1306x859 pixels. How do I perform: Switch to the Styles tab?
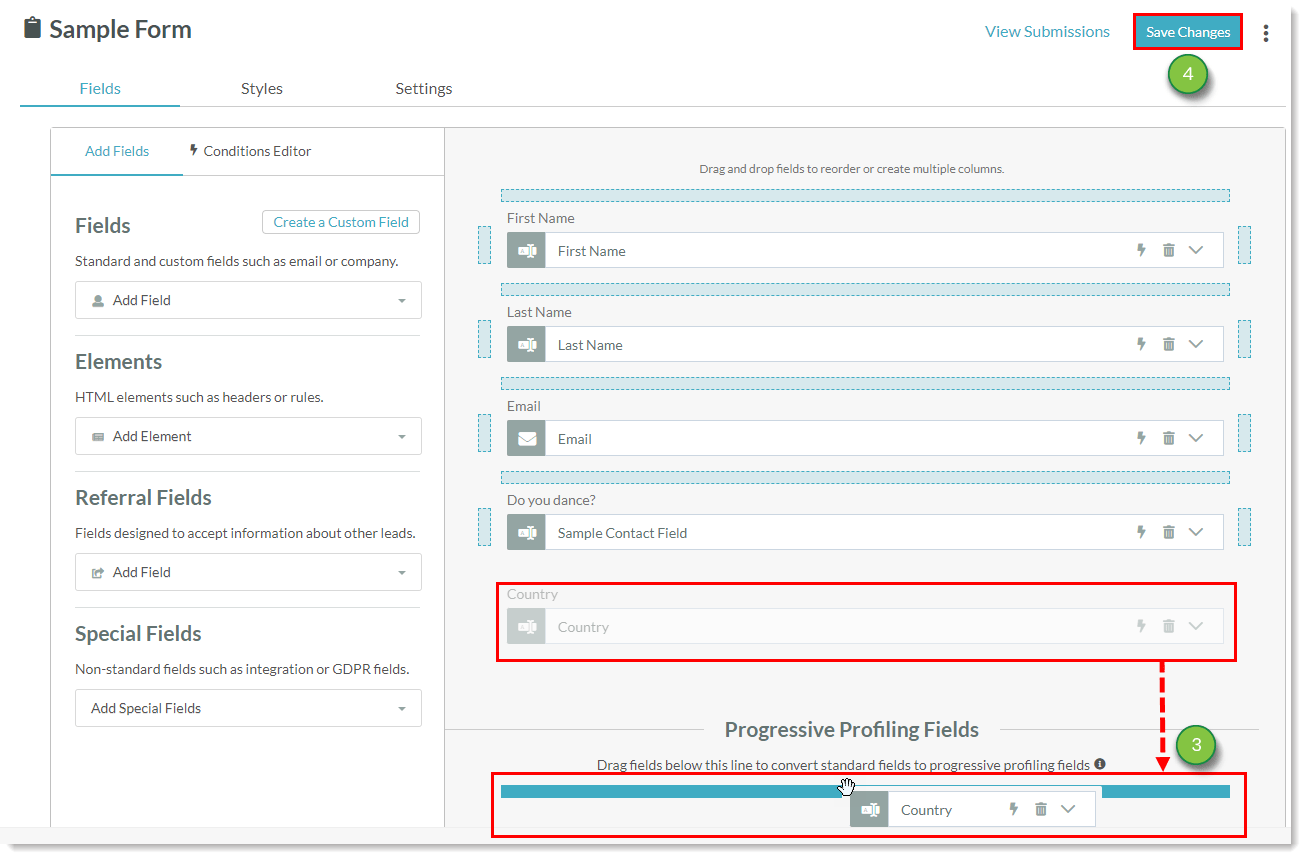[261, 88]
